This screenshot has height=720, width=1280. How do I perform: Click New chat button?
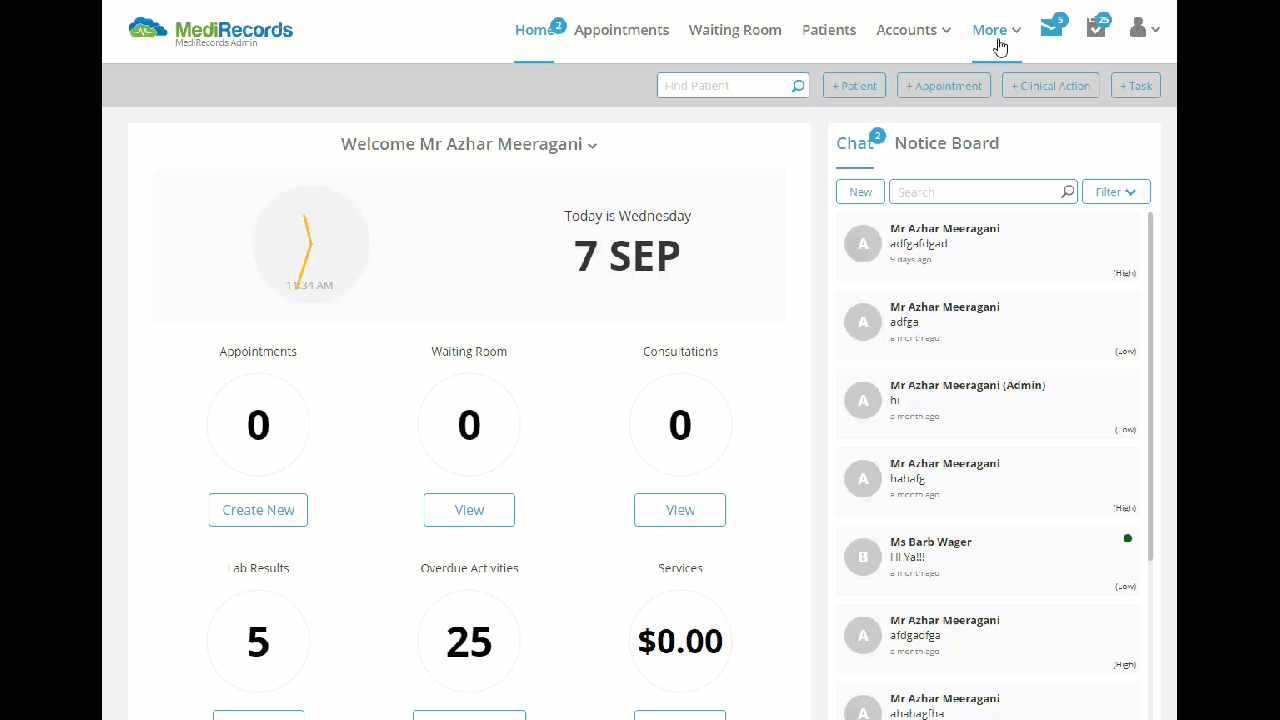(860, 192)
